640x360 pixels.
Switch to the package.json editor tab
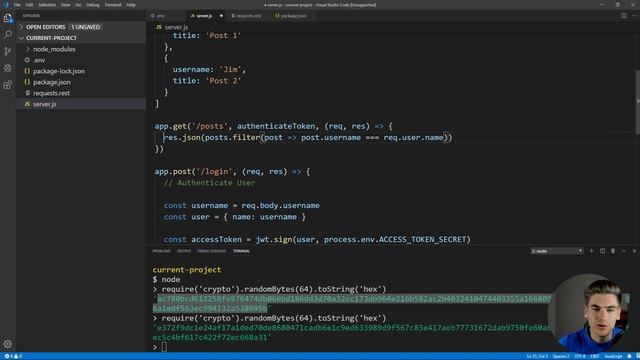pos(293,16)
